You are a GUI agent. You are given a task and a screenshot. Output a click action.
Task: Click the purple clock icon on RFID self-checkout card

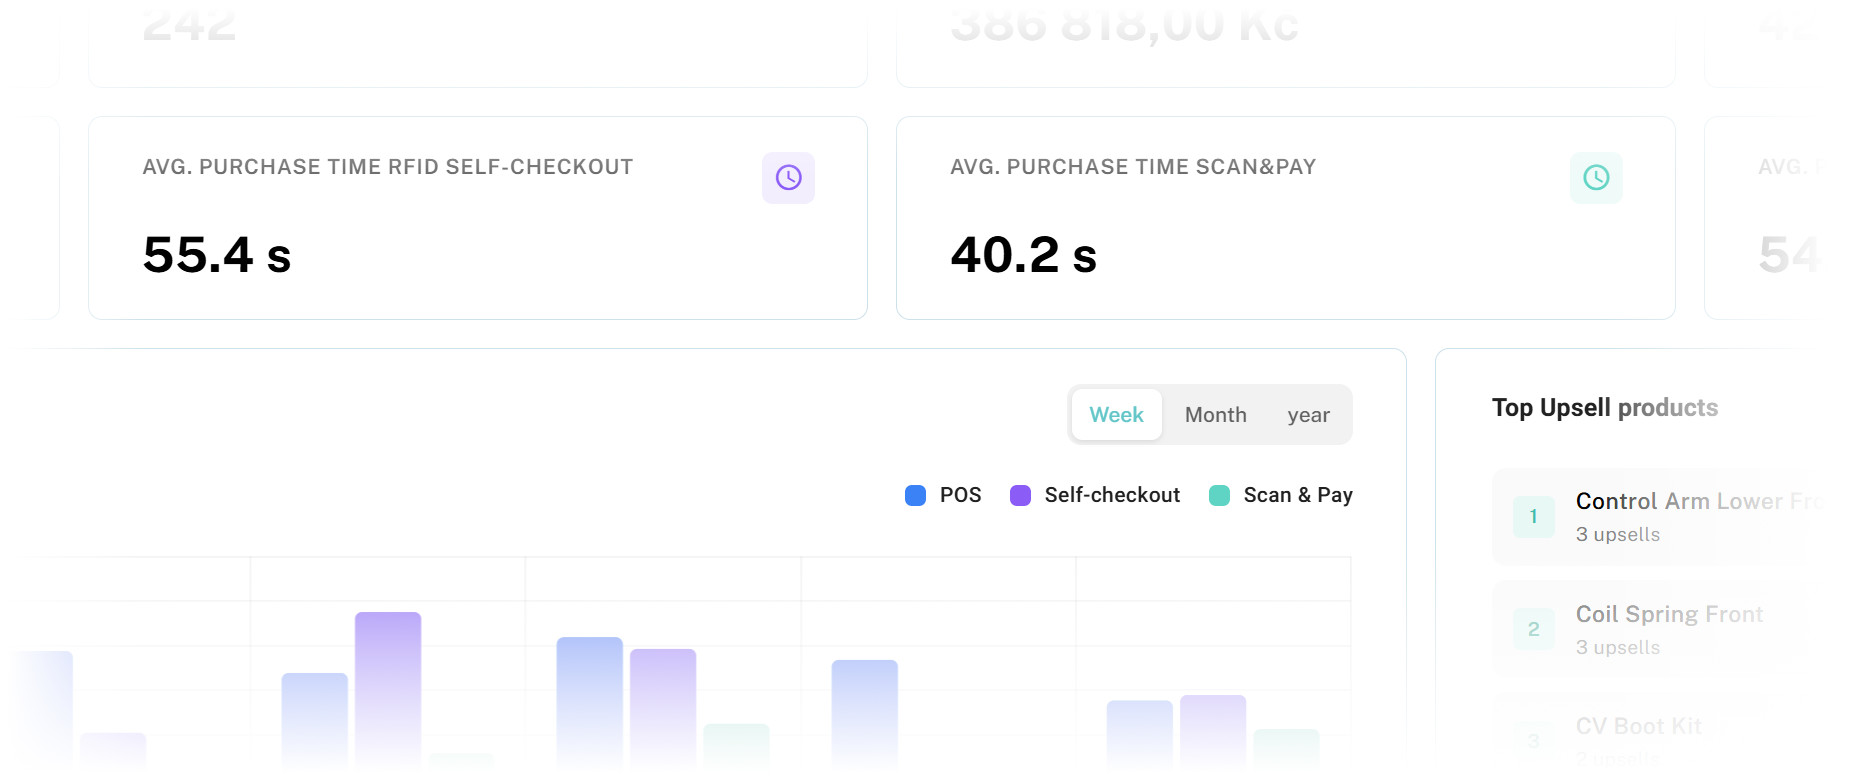tap(788, 178)
